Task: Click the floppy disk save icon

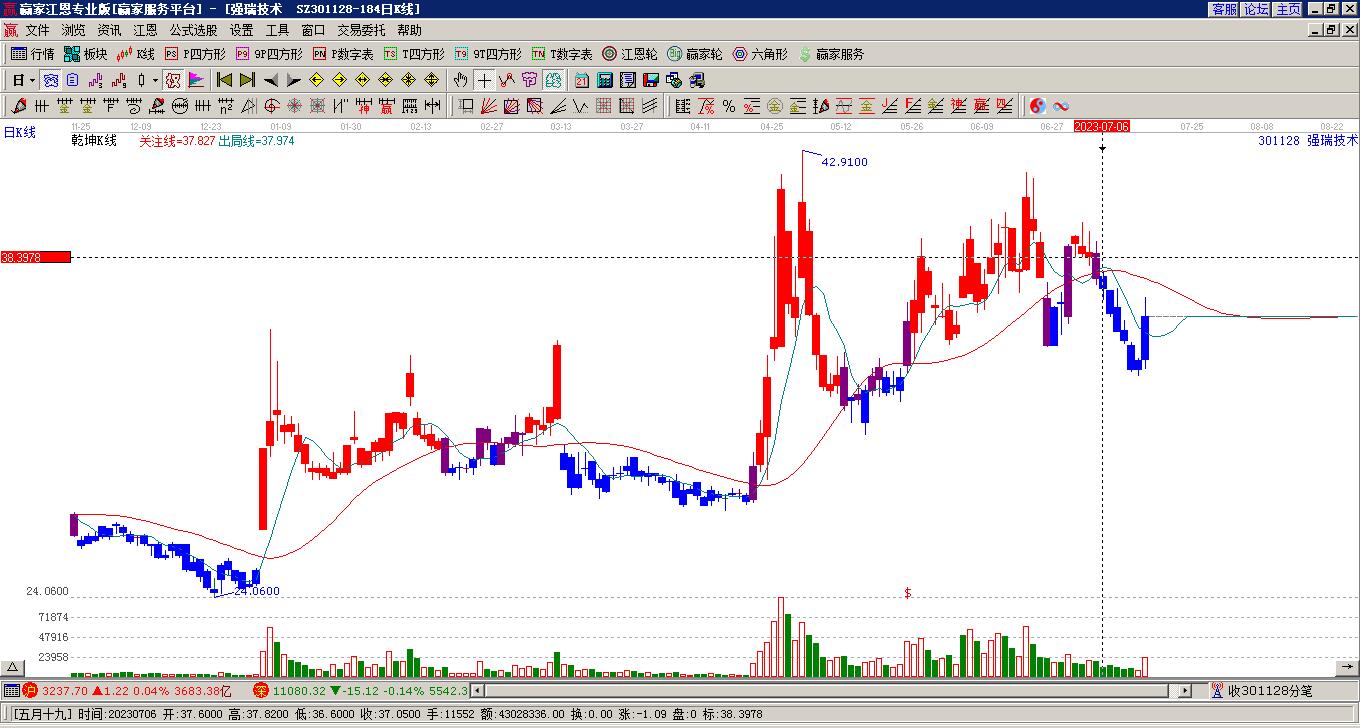Action: coord(651,80)
